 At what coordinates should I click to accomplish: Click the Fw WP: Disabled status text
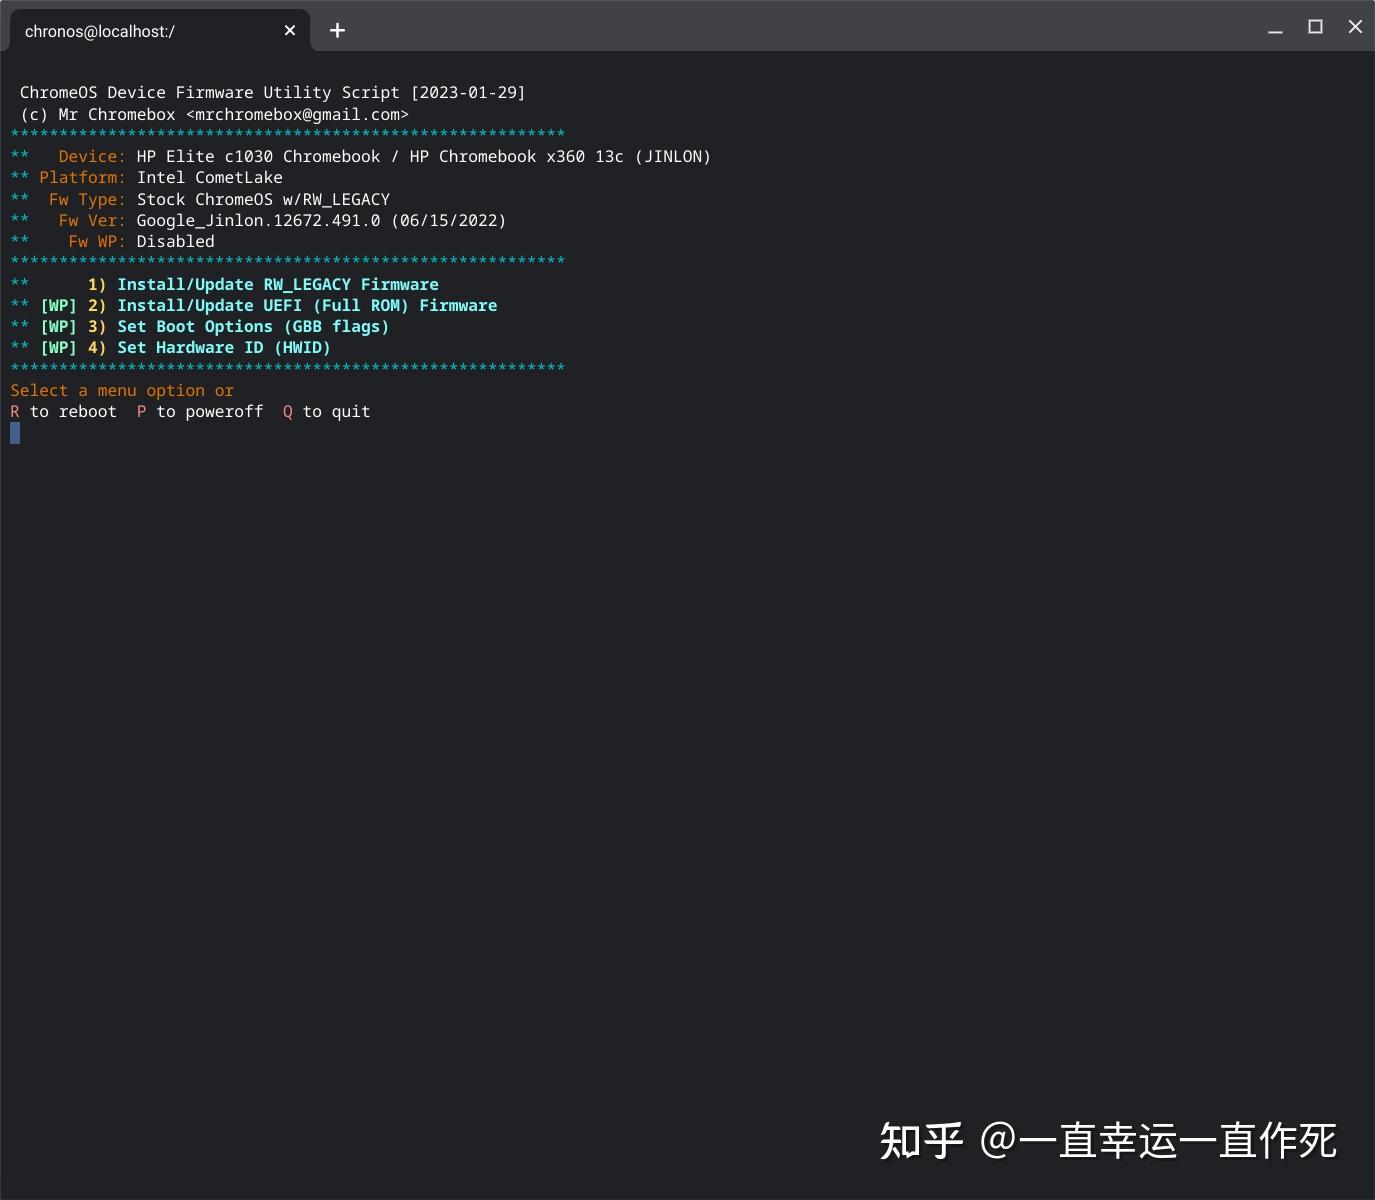pos(141,242)
